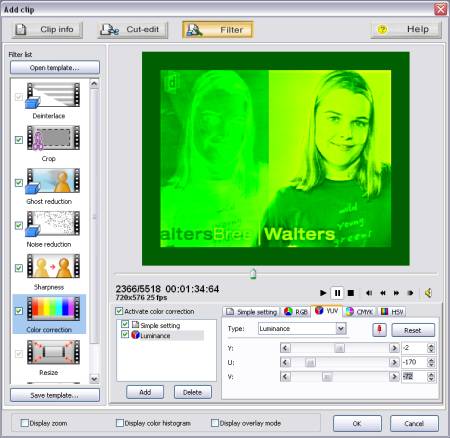
Task: Switch to the RGB tab
Action: tap(296, 312)
